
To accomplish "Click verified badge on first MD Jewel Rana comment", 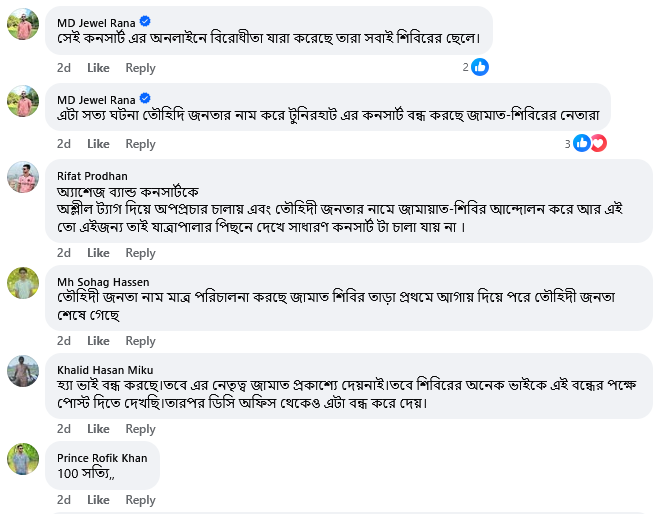I will click(146, 21).
